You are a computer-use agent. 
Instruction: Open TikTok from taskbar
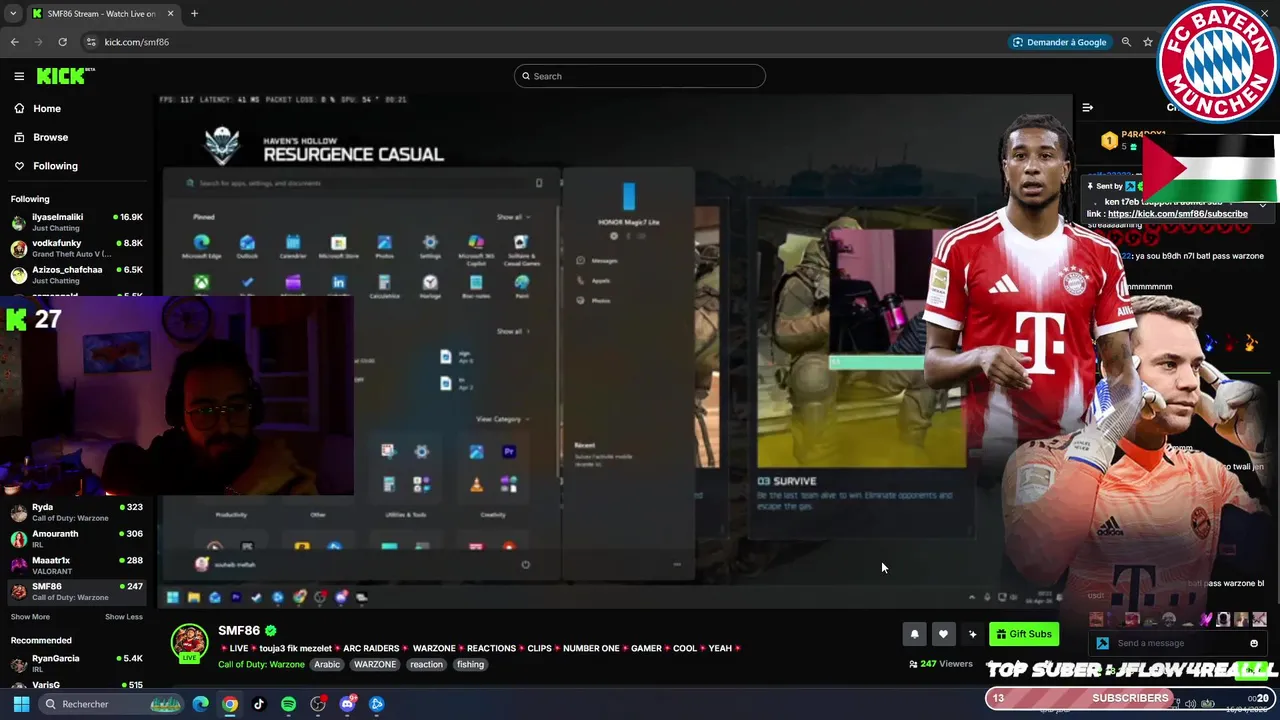click(x=259, y=704)
